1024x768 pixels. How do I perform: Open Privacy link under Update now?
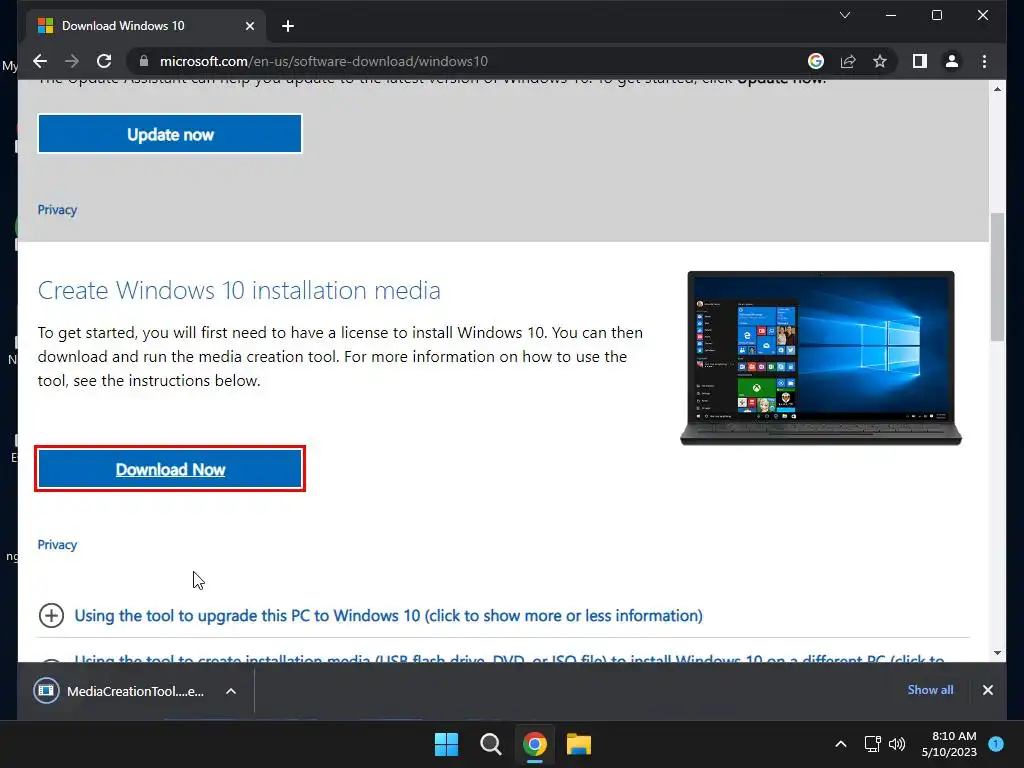(x=57, y=210)
